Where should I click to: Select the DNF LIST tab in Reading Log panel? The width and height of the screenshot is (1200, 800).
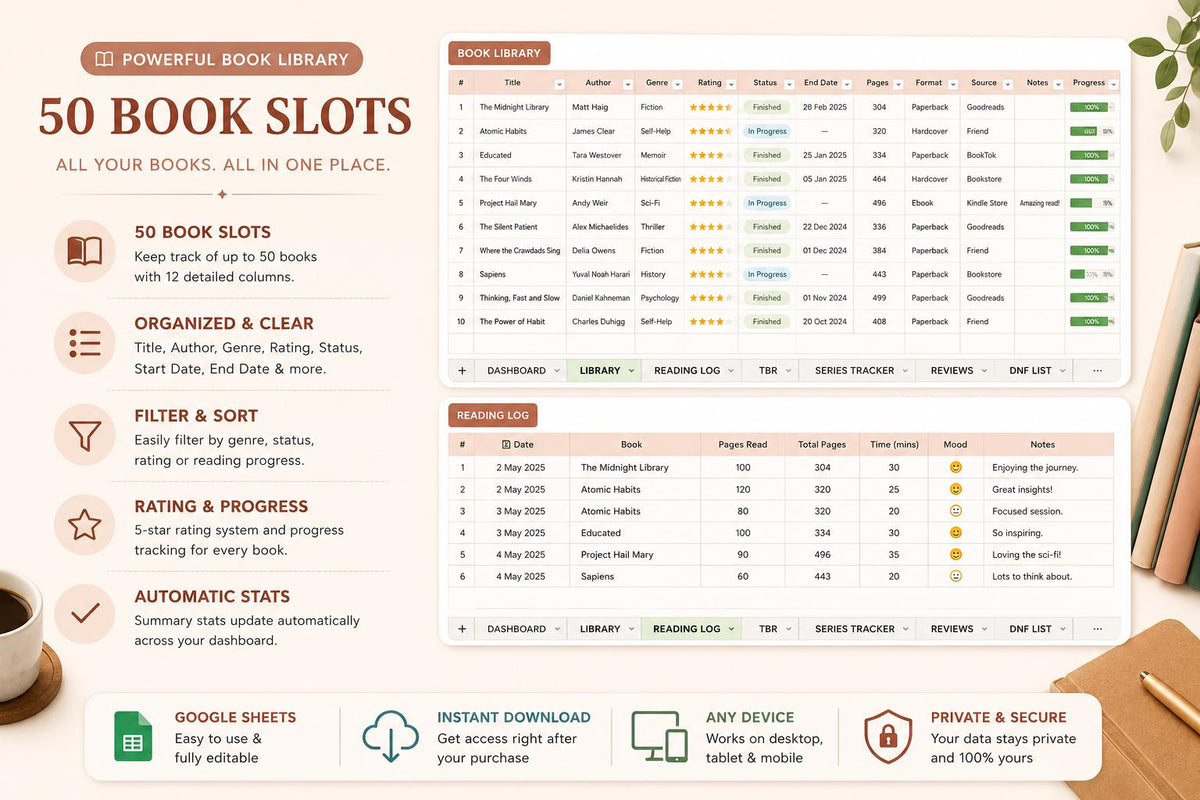coord(1035,629)
